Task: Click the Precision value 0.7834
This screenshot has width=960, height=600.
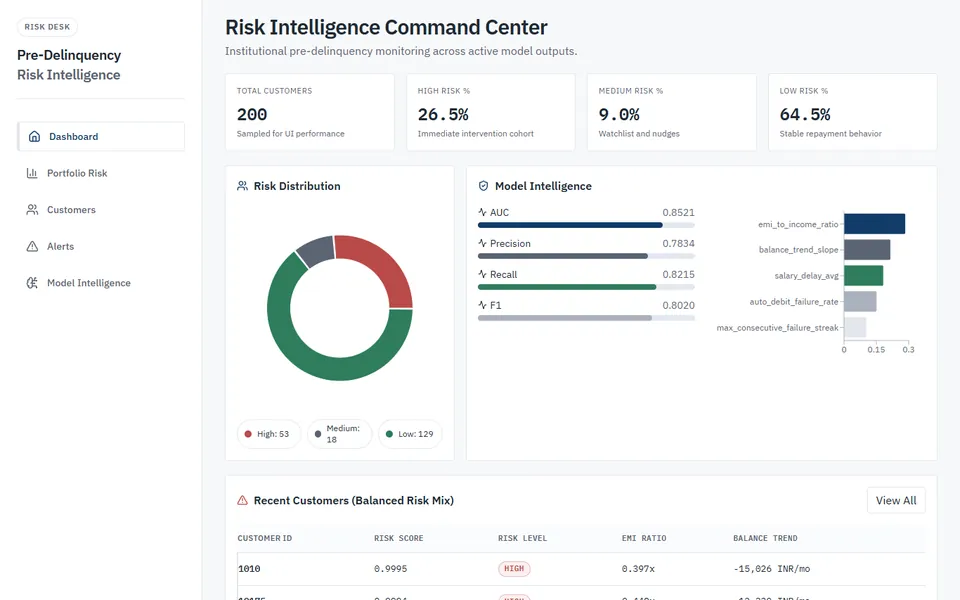Action: tap(678, 243)
